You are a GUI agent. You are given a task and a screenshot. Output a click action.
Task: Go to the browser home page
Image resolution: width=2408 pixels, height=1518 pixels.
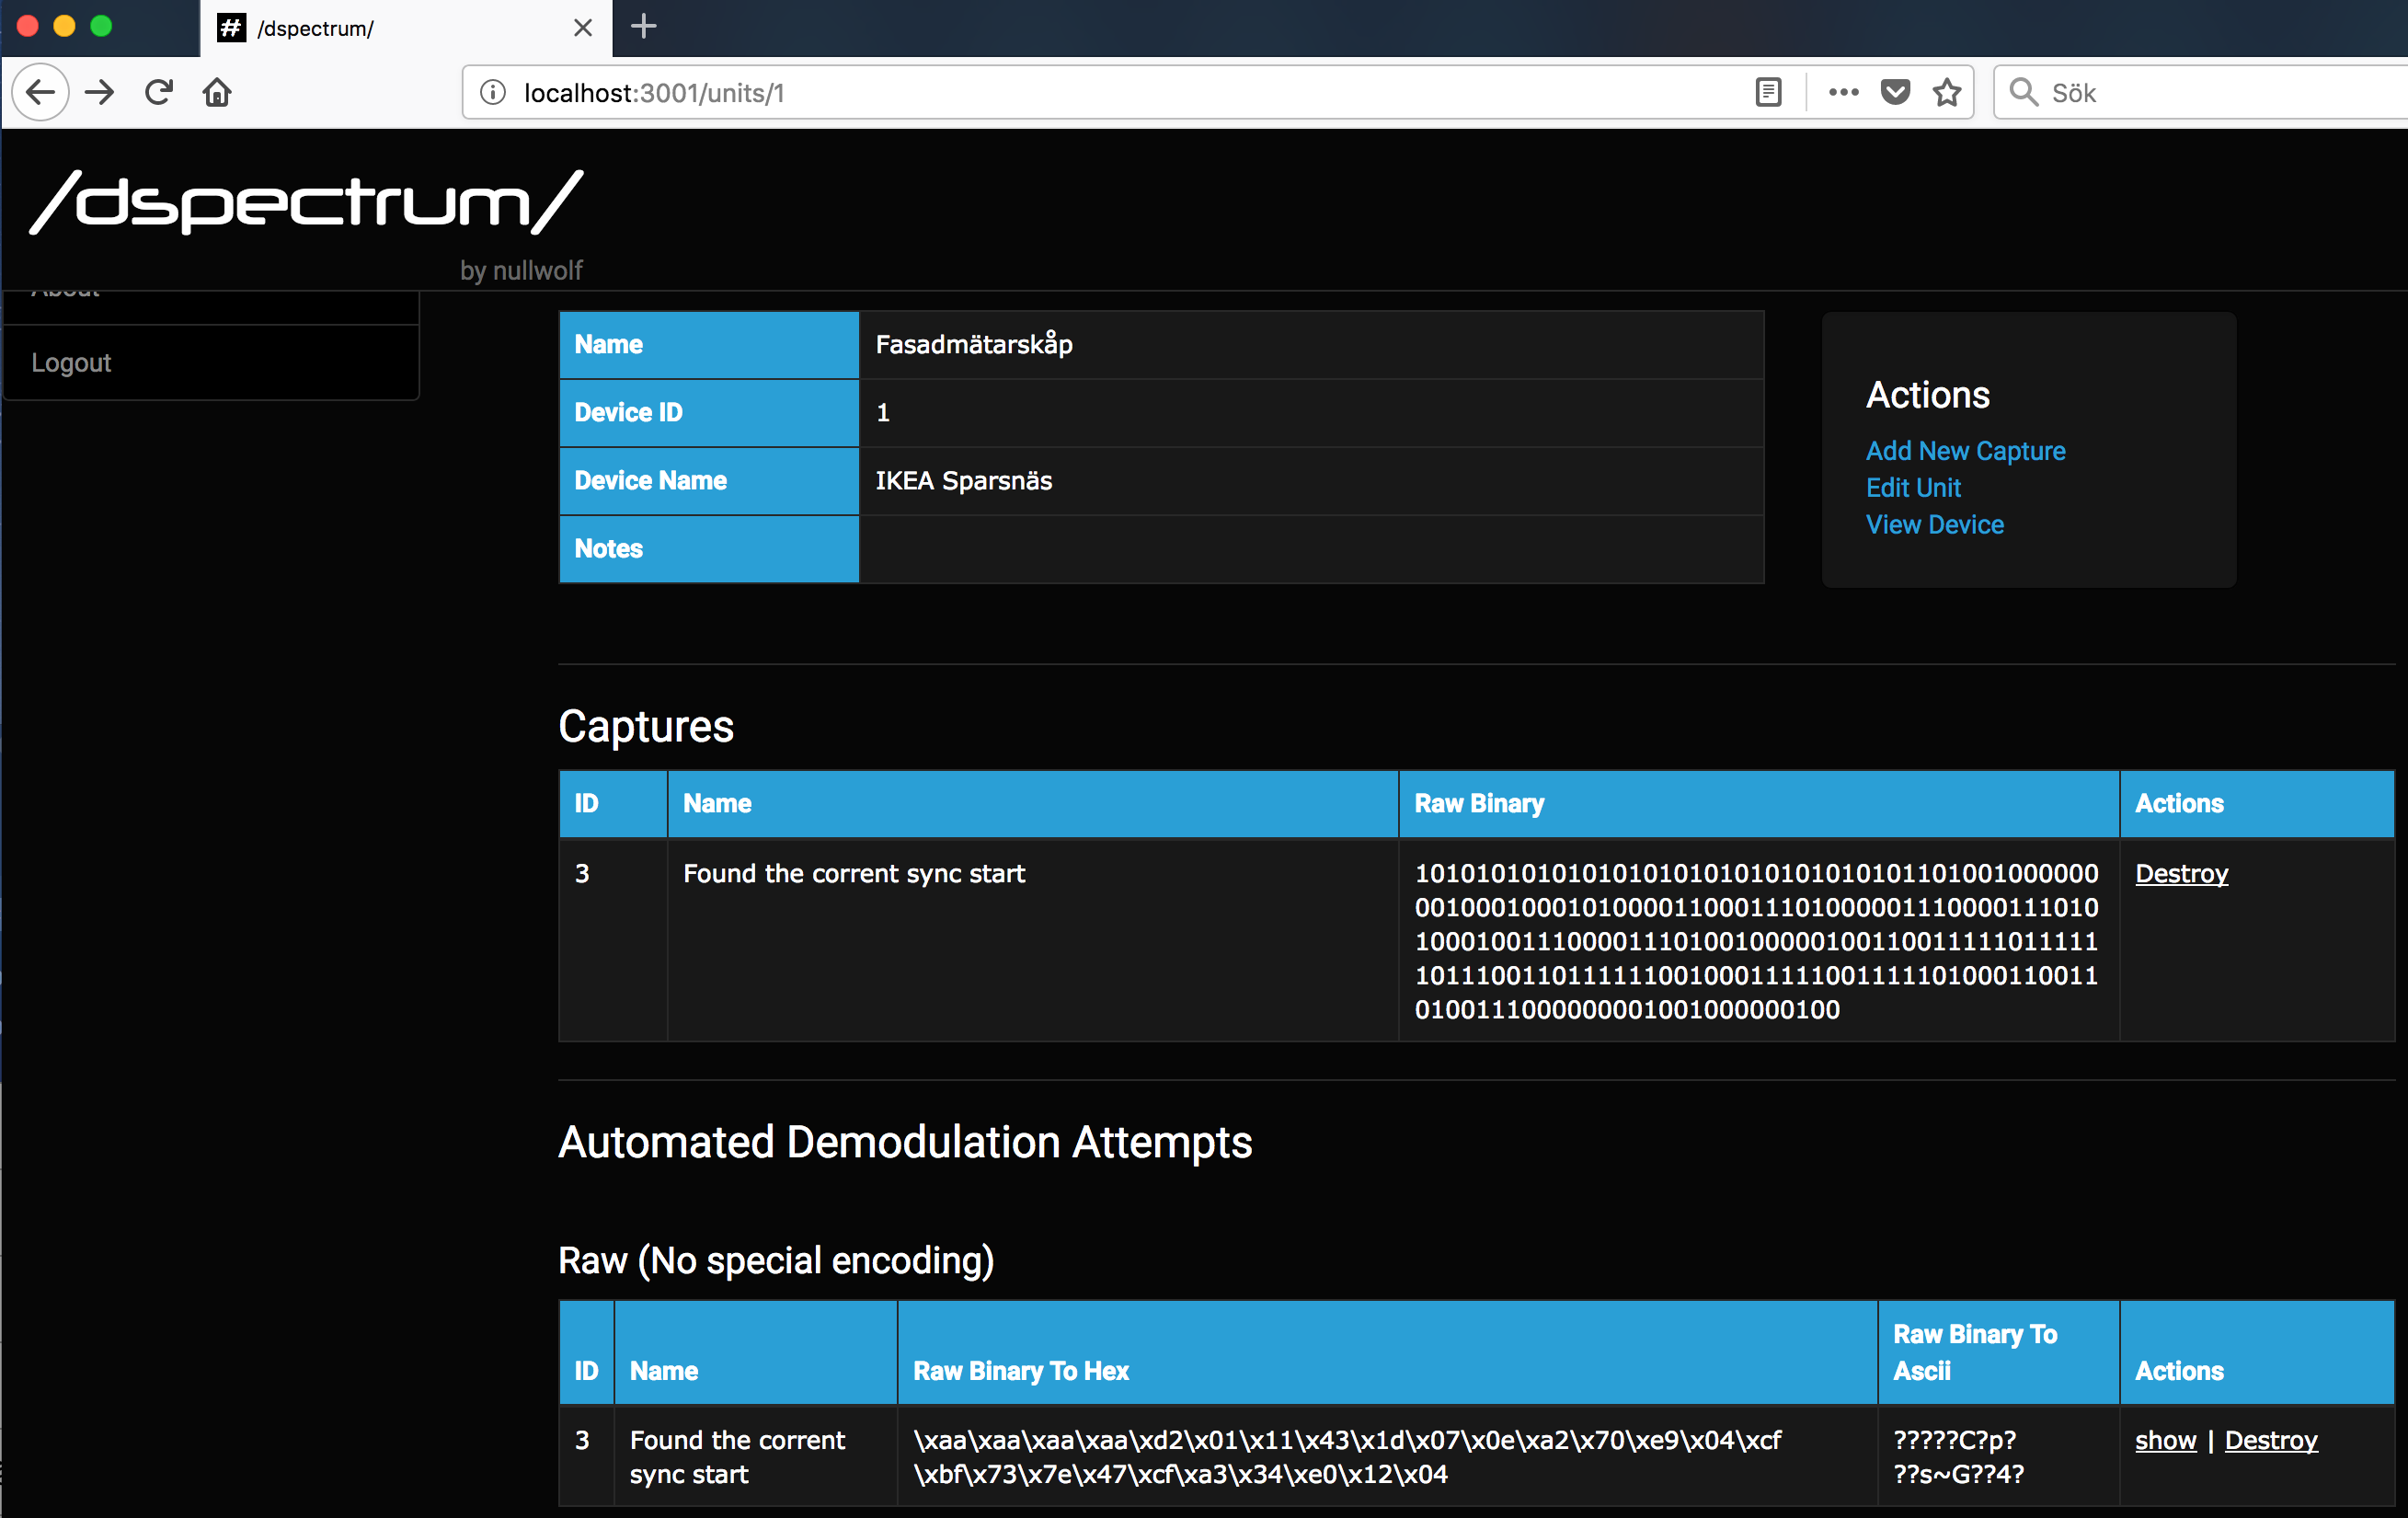pyautogui.click(x=217, y=92)
